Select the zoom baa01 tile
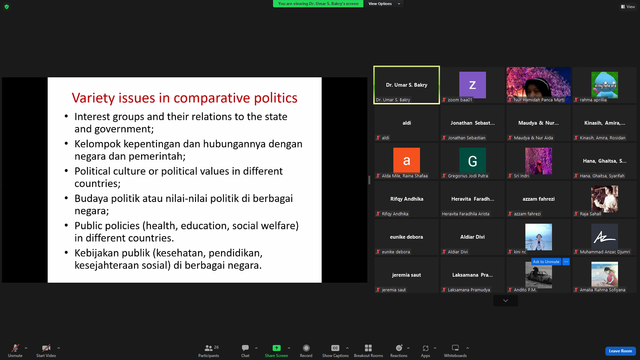The image size is (640, 360). tap(472, 85)
